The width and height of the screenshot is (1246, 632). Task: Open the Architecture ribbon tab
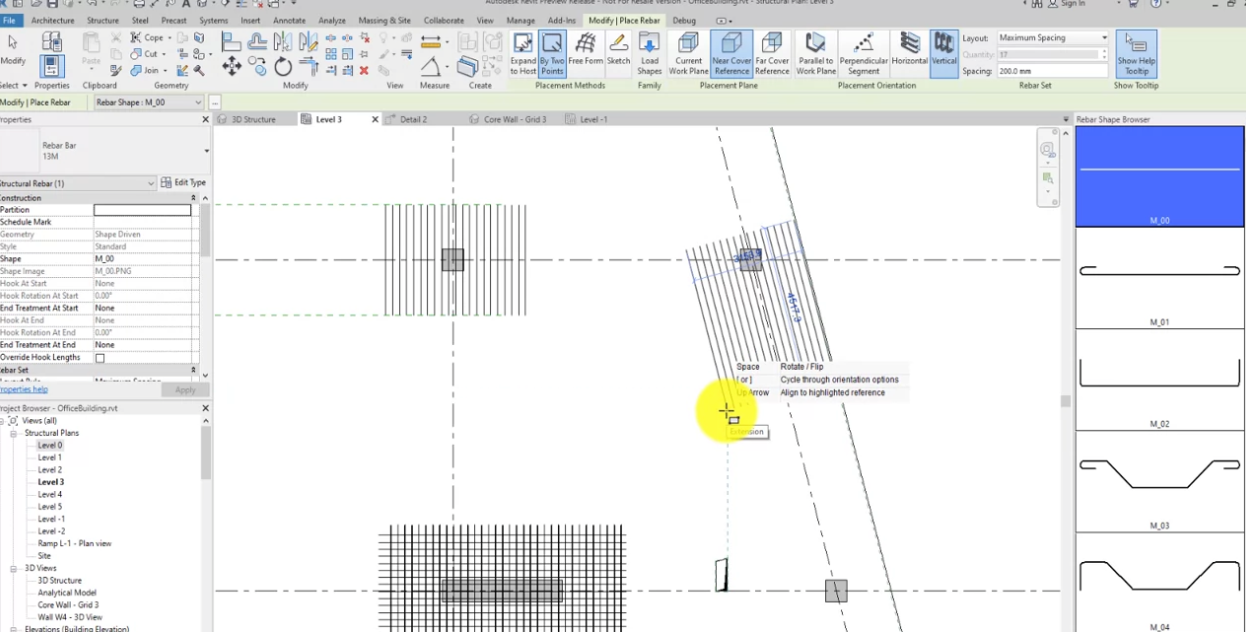[x=52, y=20]
